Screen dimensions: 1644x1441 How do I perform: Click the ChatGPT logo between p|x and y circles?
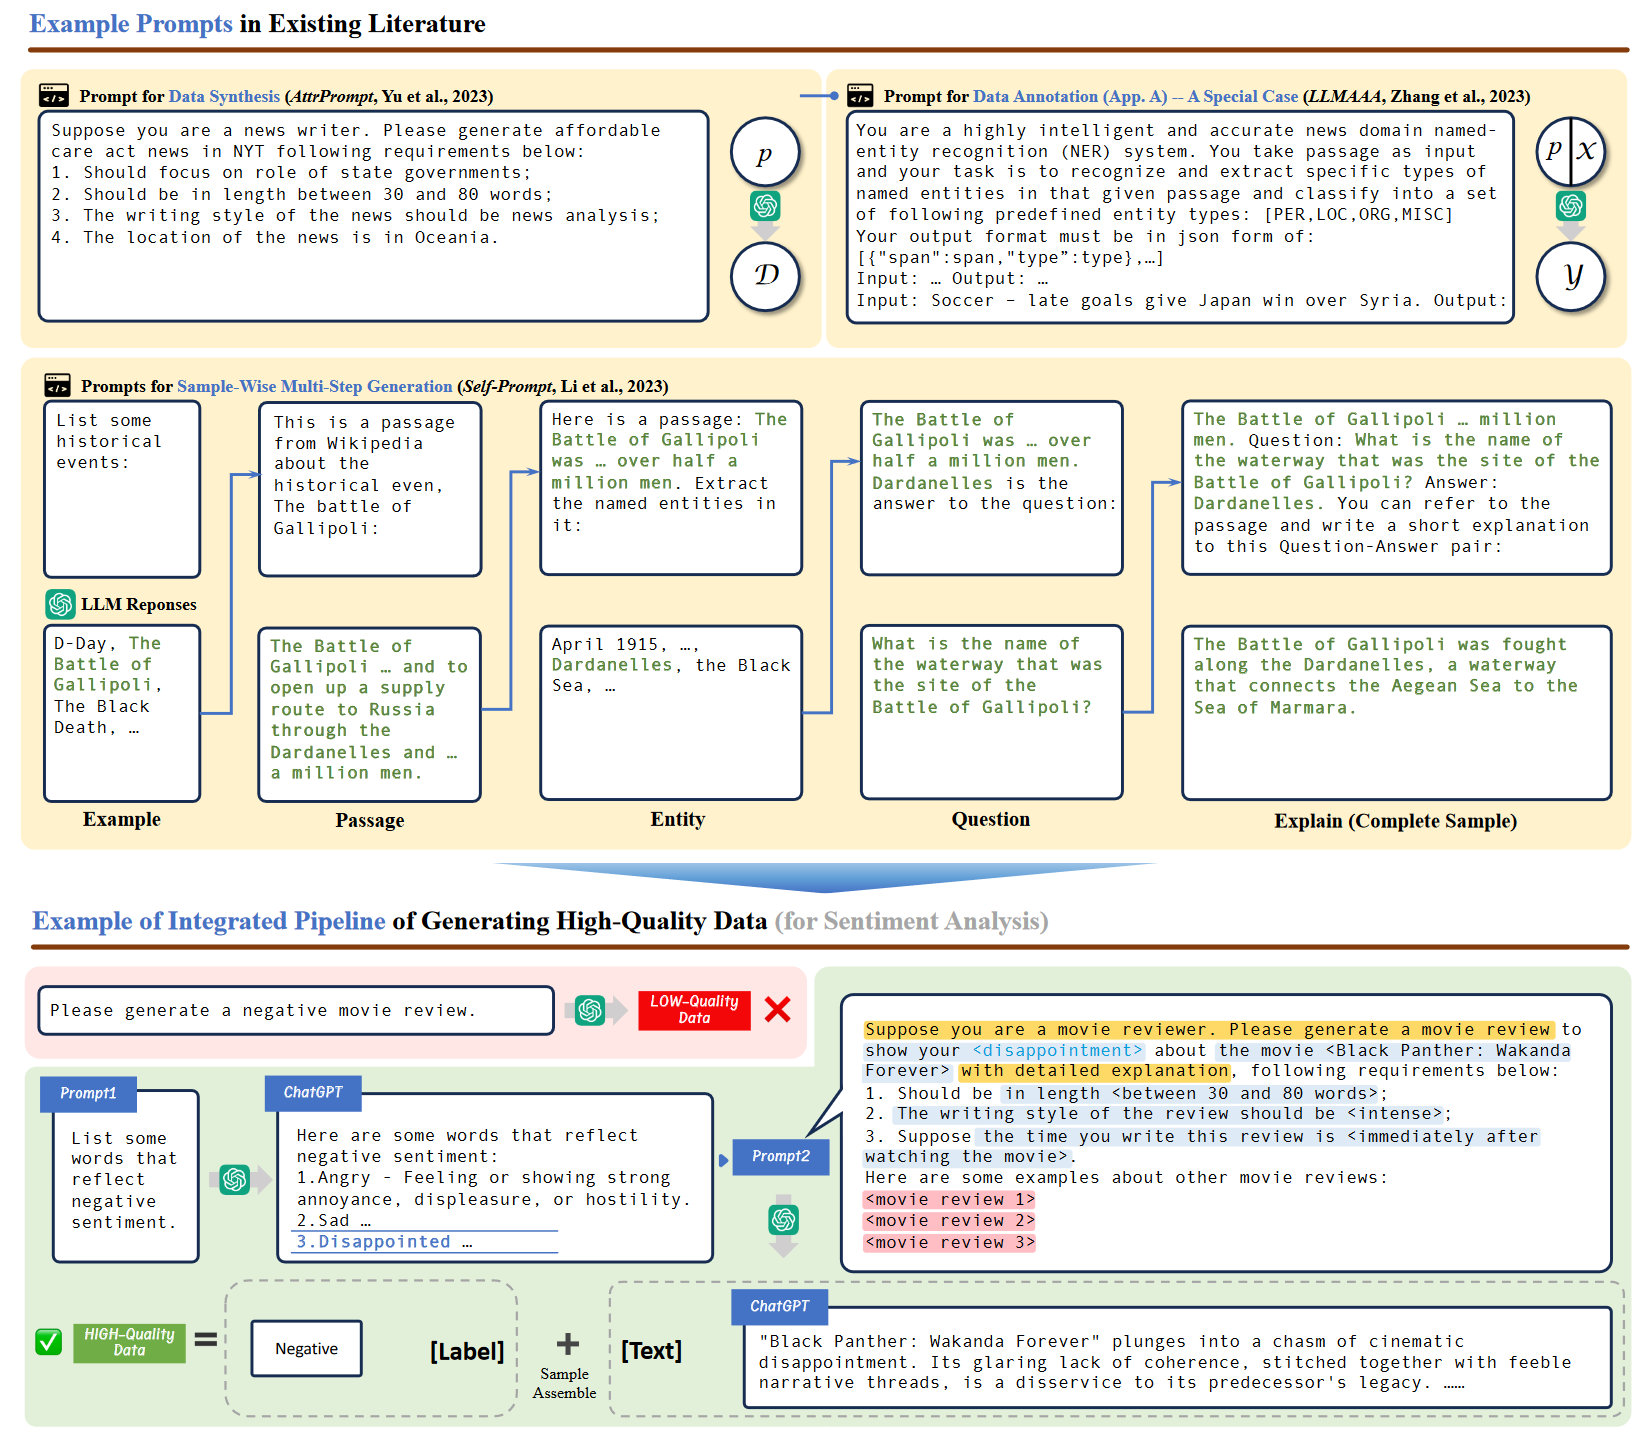pos(1571,206)
